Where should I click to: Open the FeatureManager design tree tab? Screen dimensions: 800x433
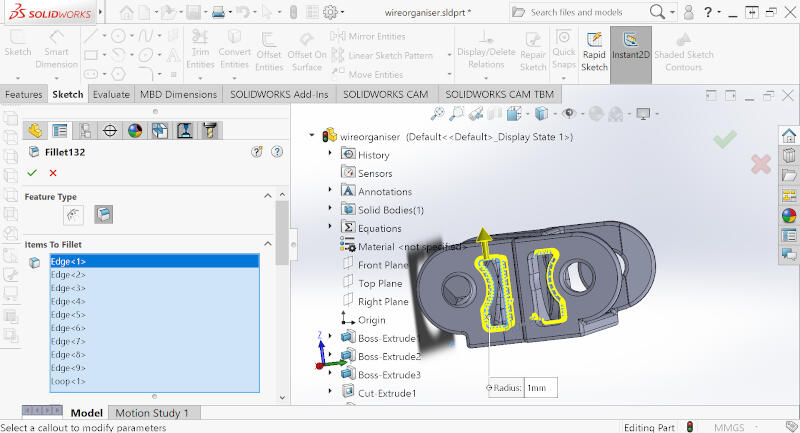tap(35, 131)
